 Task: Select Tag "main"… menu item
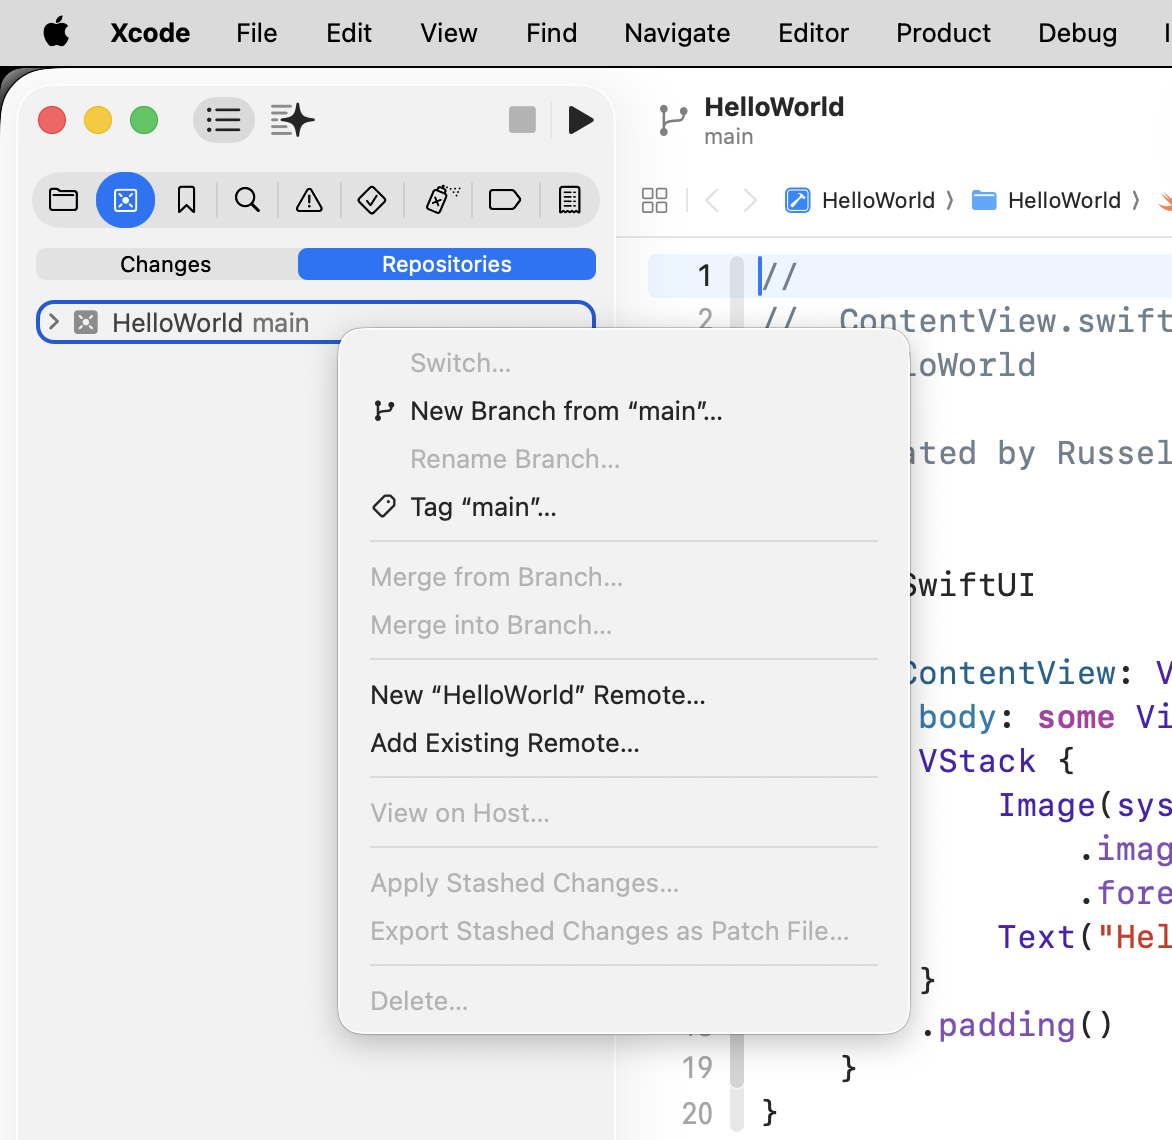click(483, 507)
